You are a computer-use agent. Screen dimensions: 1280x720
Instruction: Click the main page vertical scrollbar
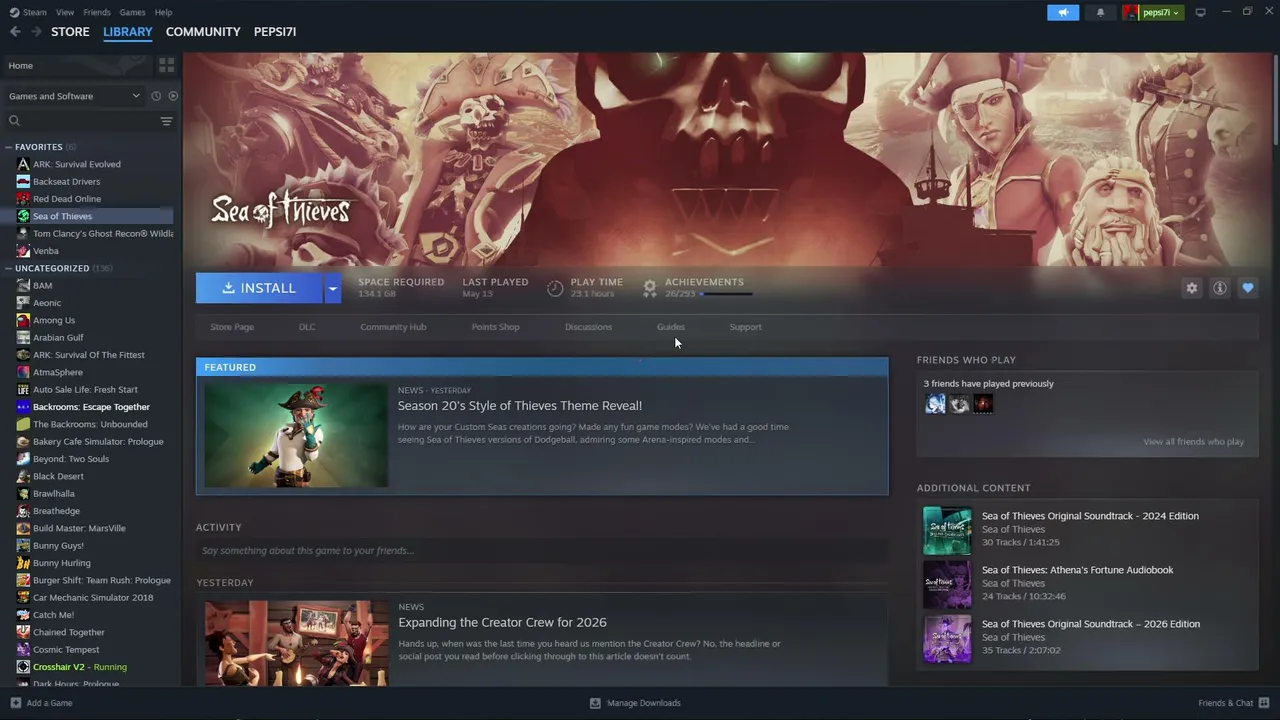coord(1275,100)
